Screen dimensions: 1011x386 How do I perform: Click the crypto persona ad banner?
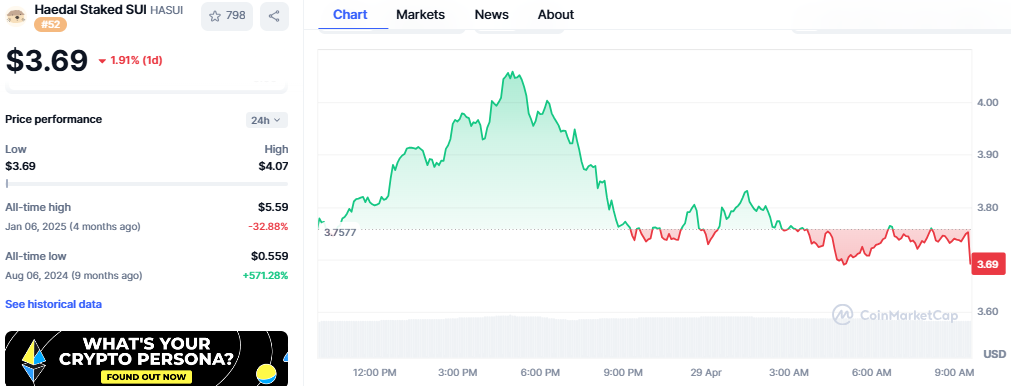(146, 358)
